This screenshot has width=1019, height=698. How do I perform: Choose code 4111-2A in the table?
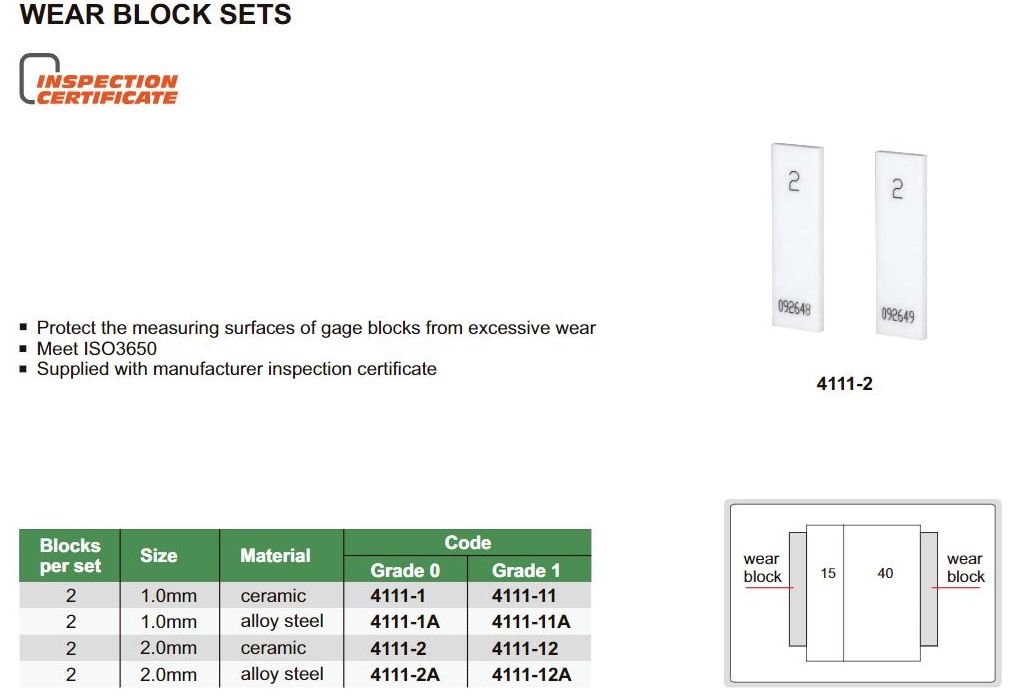404,675
